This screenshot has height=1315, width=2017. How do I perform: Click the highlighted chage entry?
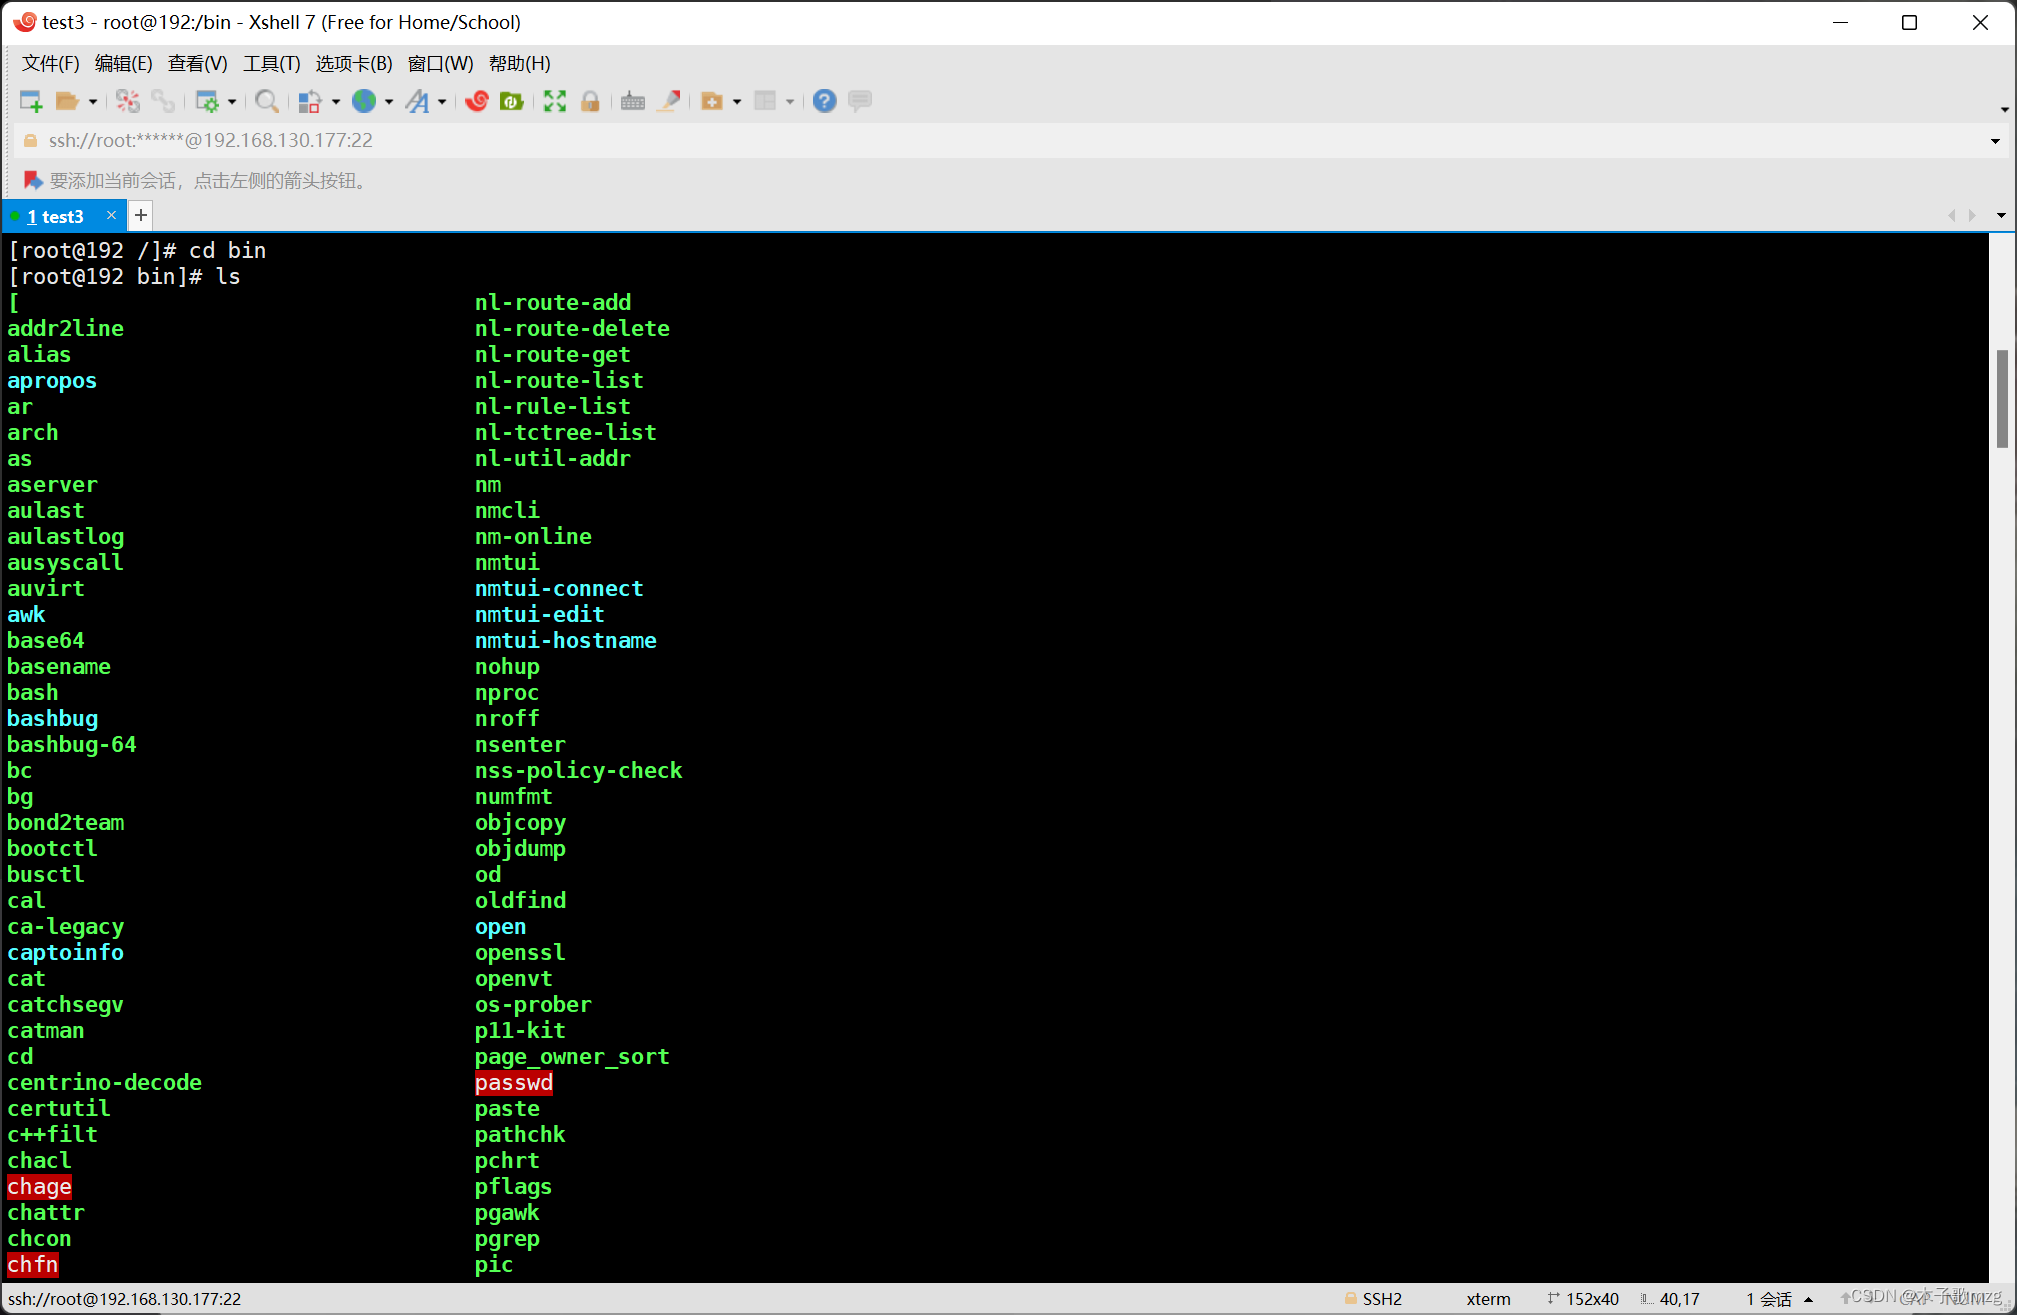pyautogui.click(x=40, y=1186)
